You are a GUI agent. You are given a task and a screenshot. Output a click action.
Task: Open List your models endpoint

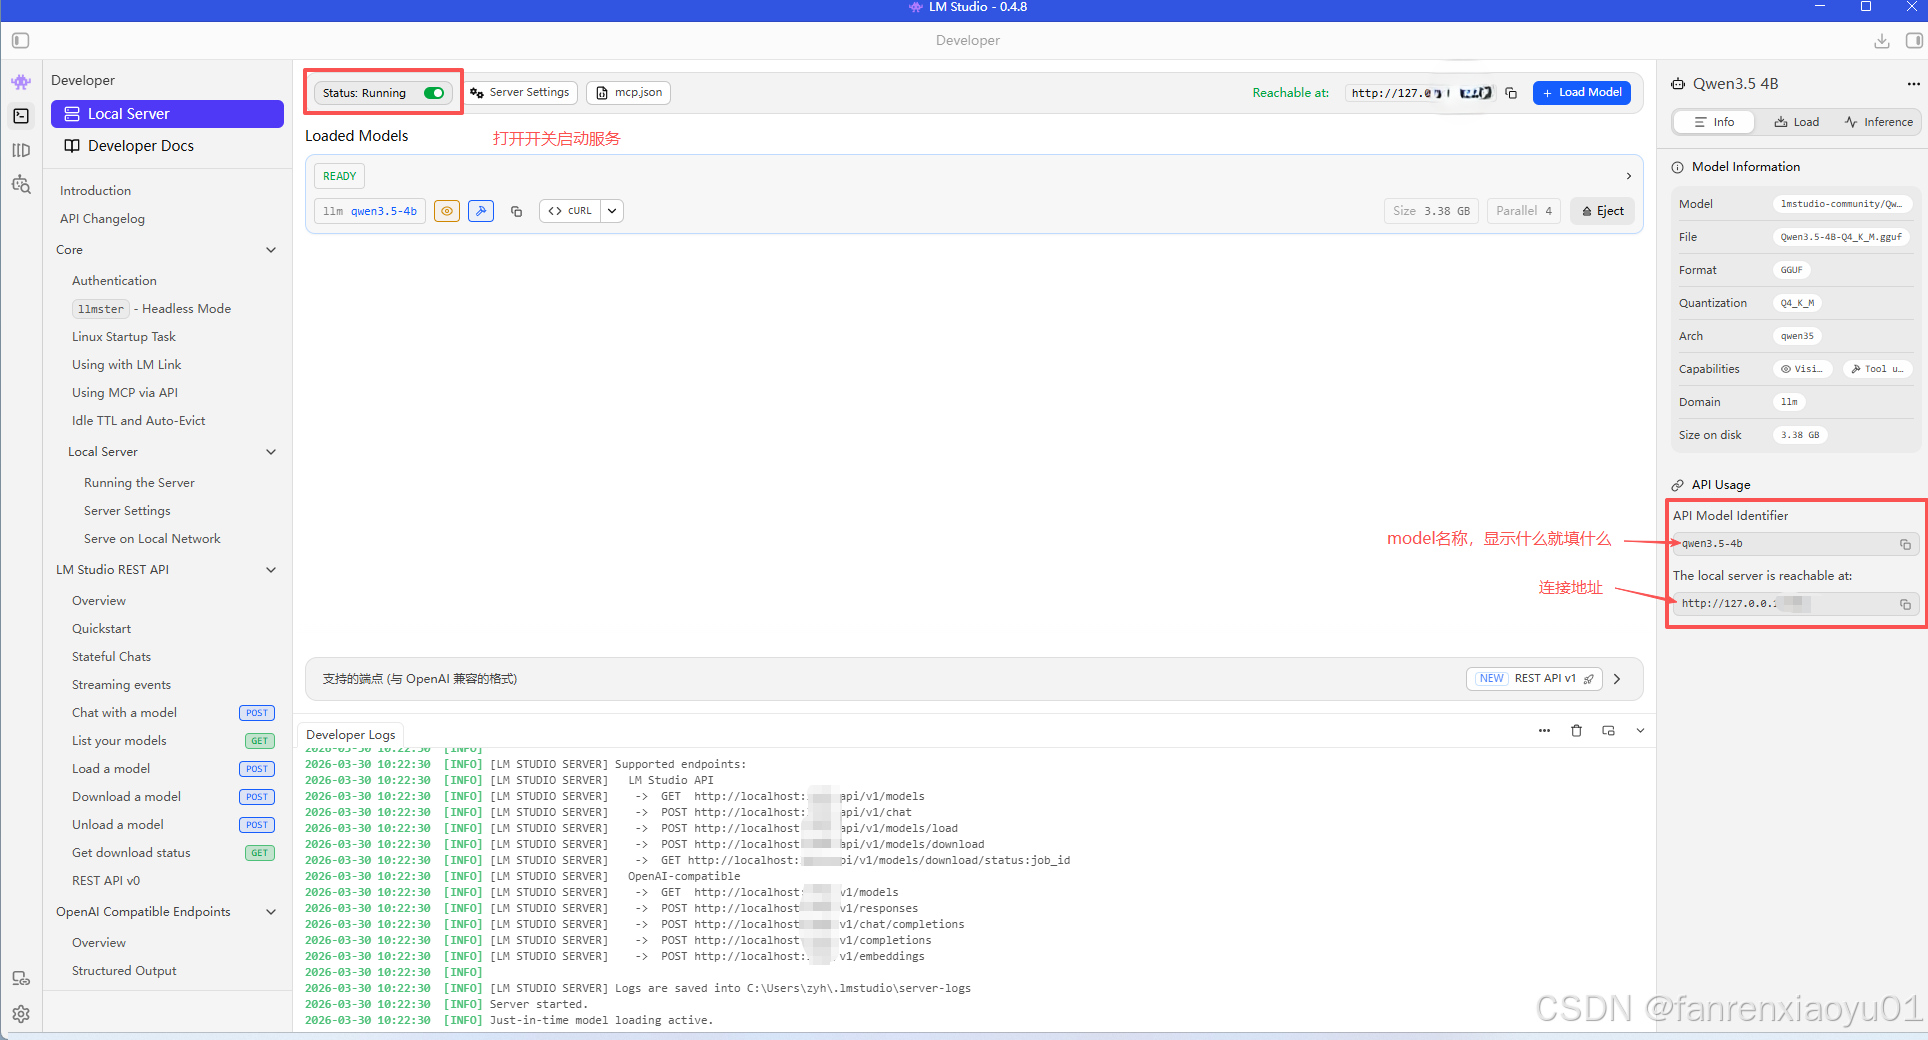pos(119,741)
